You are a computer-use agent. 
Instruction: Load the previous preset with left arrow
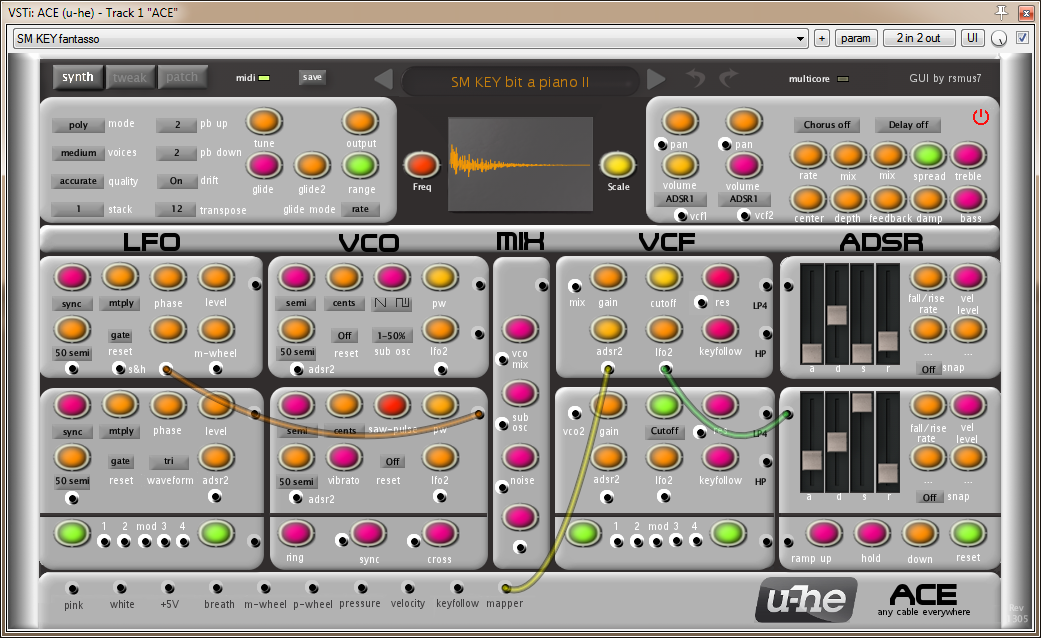point(383,79)
